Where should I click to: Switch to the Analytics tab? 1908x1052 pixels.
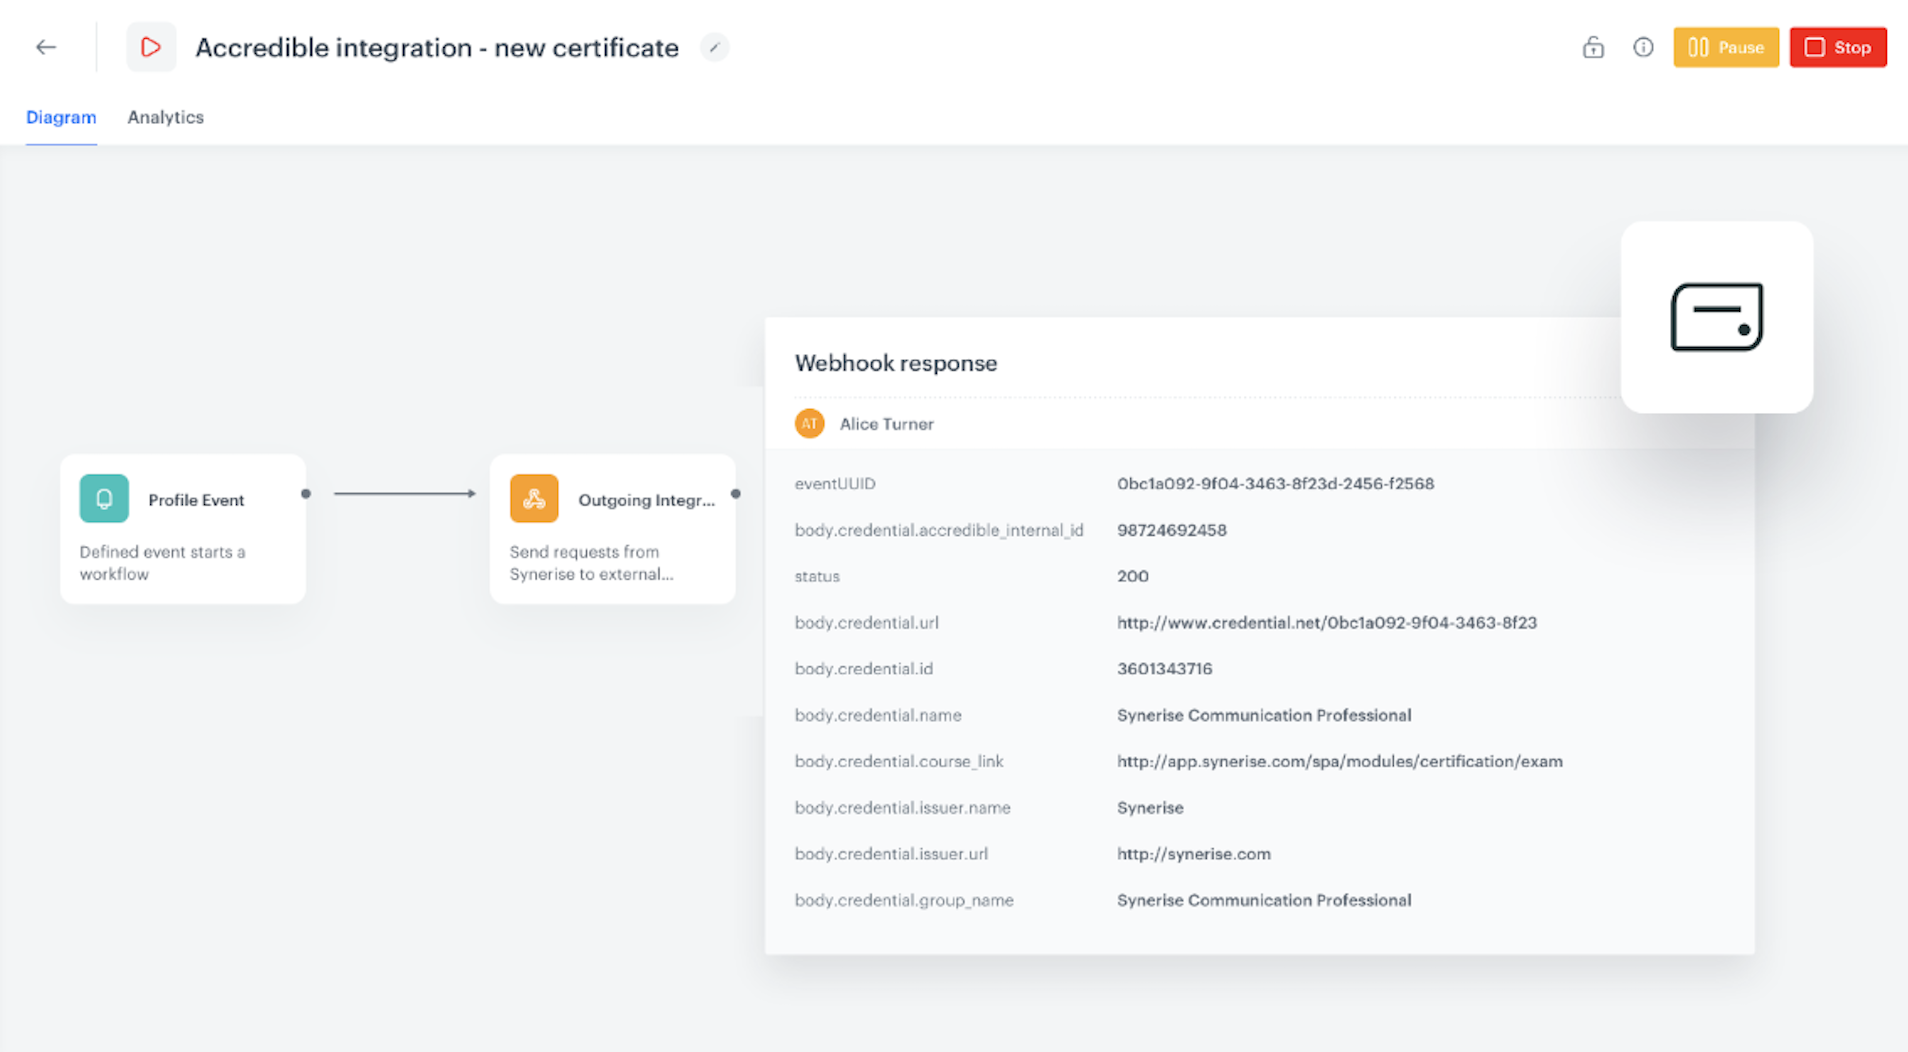pyautogui.click(x=165, y=117)
